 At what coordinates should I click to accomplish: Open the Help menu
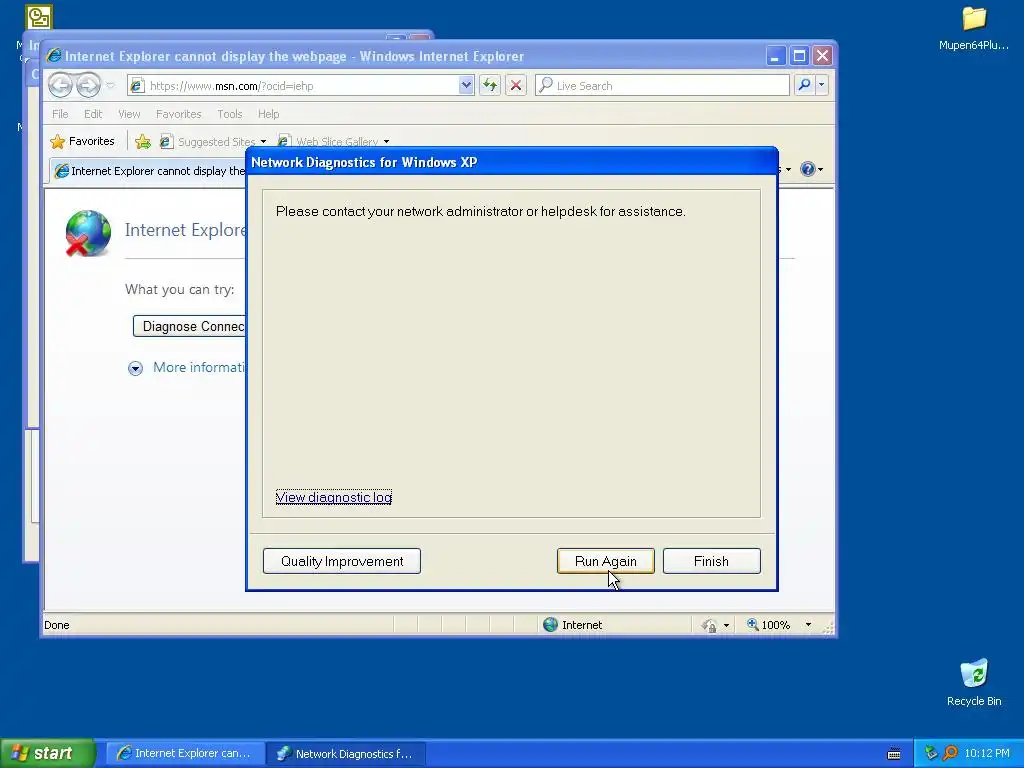tap(268, 114)
